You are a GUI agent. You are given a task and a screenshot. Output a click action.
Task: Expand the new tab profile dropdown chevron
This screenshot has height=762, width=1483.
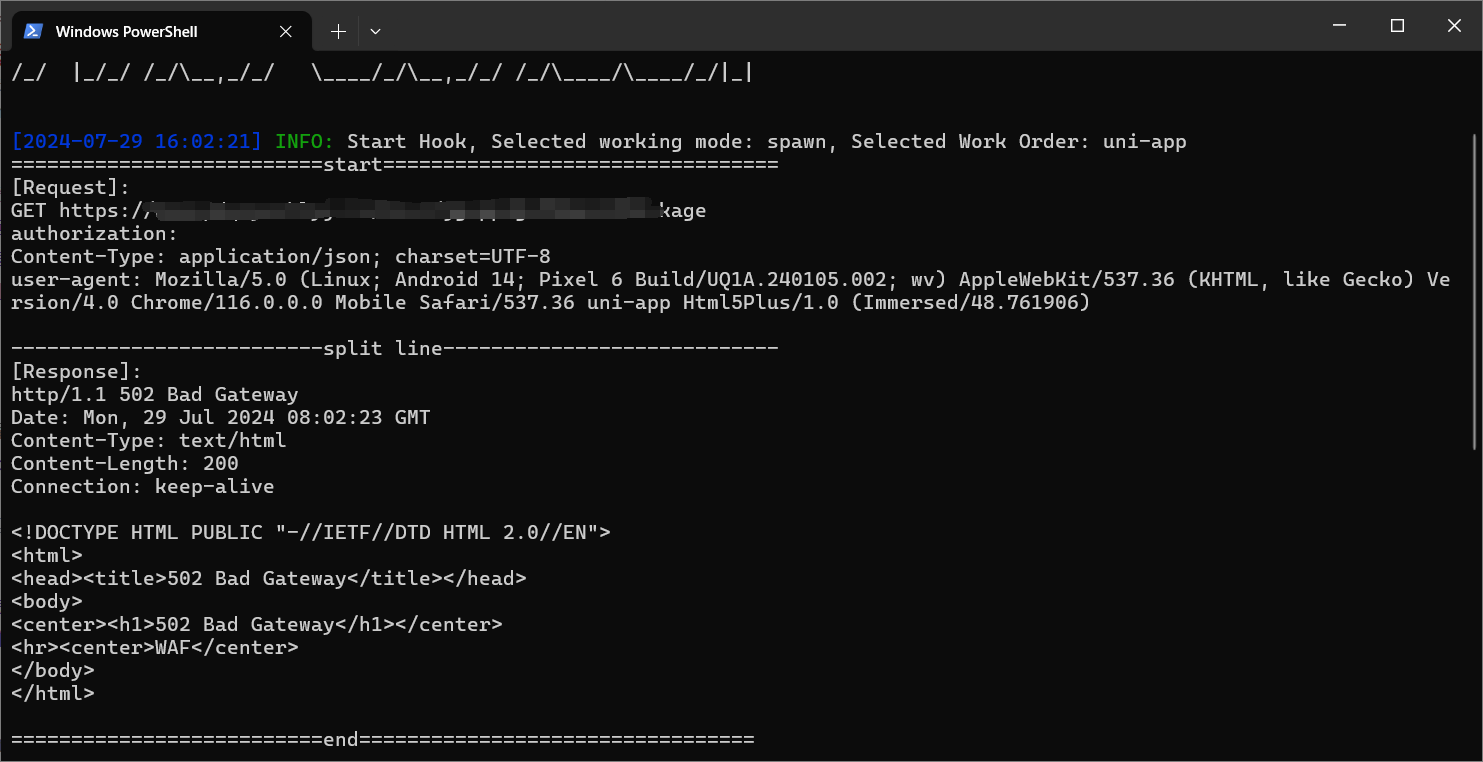coord(375,31)
